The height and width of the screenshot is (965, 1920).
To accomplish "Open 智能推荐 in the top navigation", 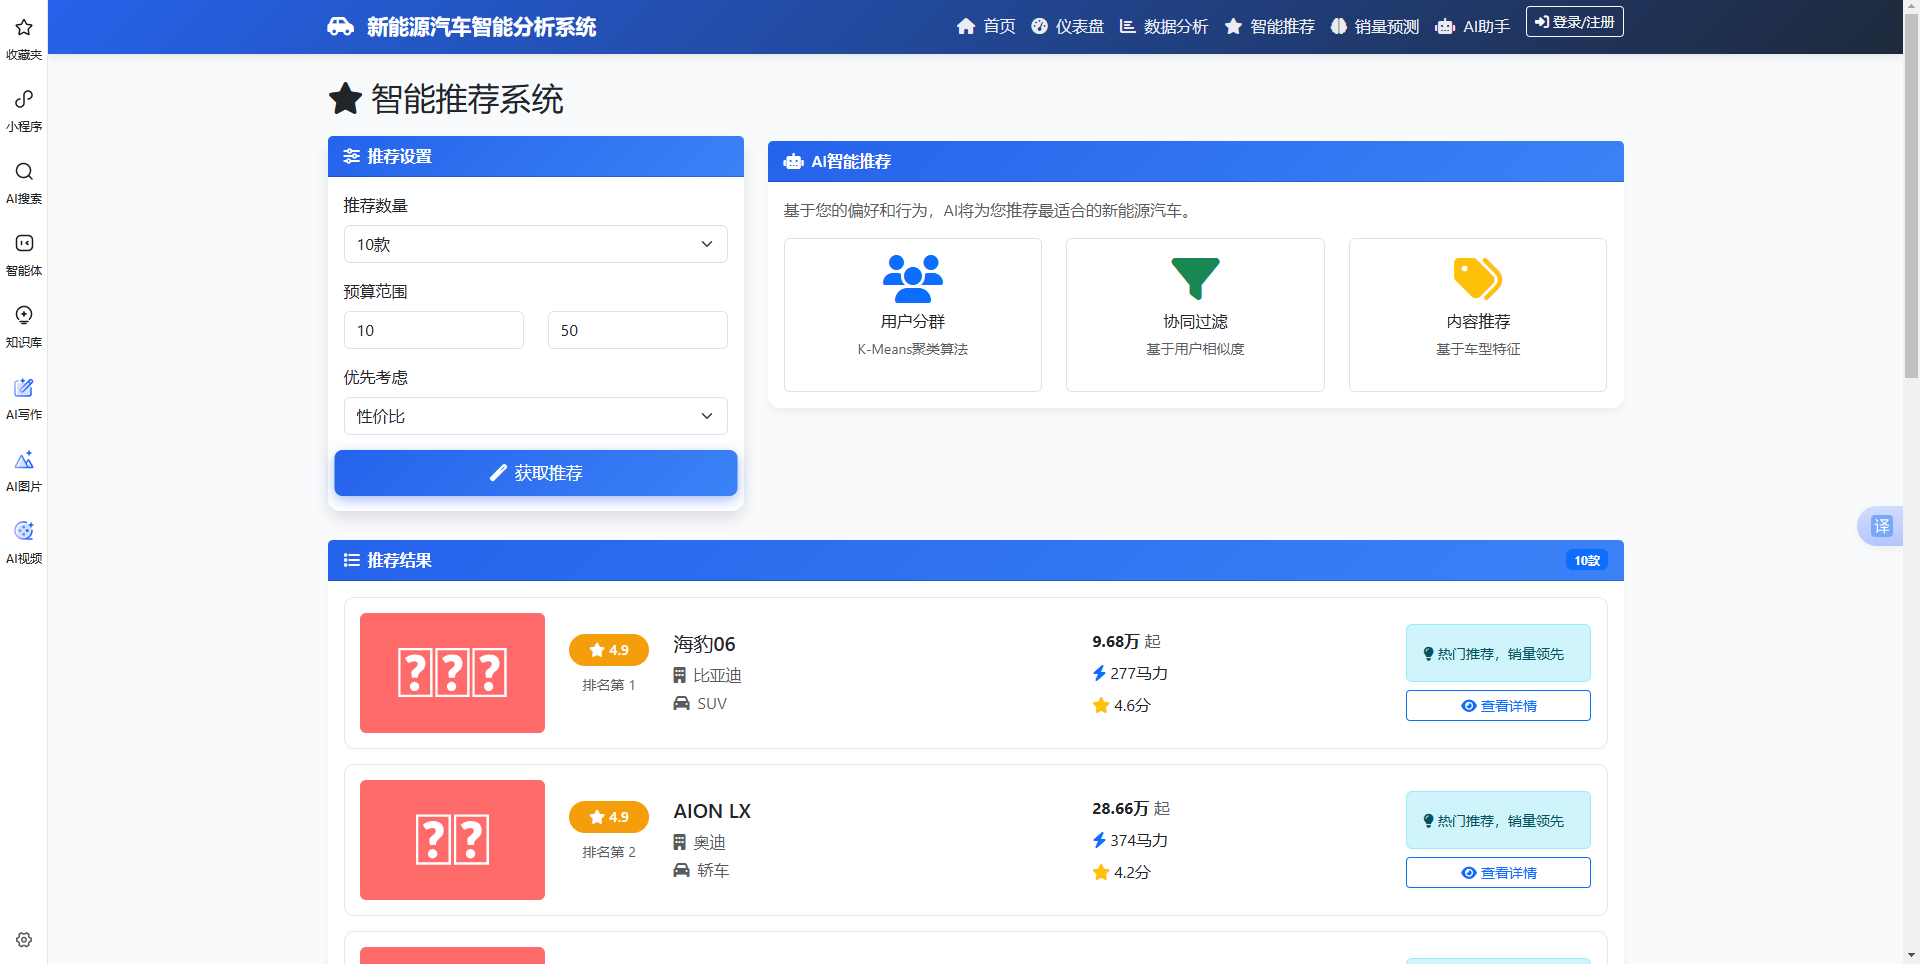I will (x=1270, y=27).
